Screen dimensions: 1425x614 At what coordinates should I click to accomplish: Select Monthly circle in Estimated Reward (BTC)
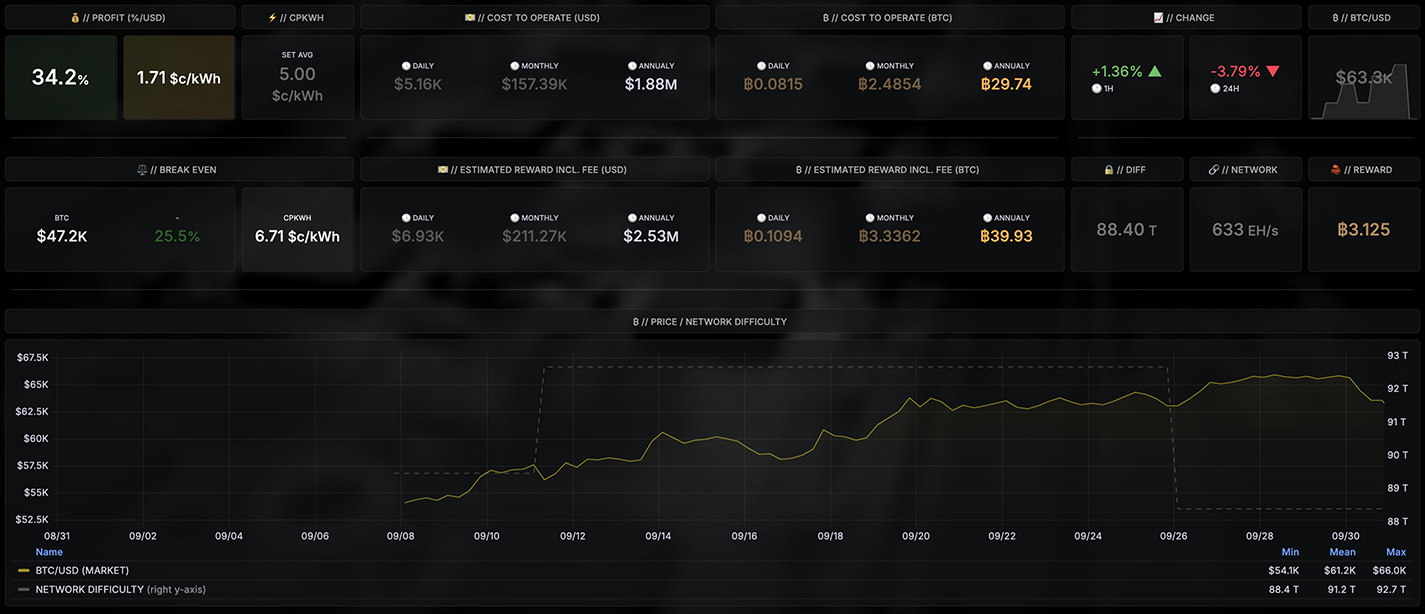point(870,218)
